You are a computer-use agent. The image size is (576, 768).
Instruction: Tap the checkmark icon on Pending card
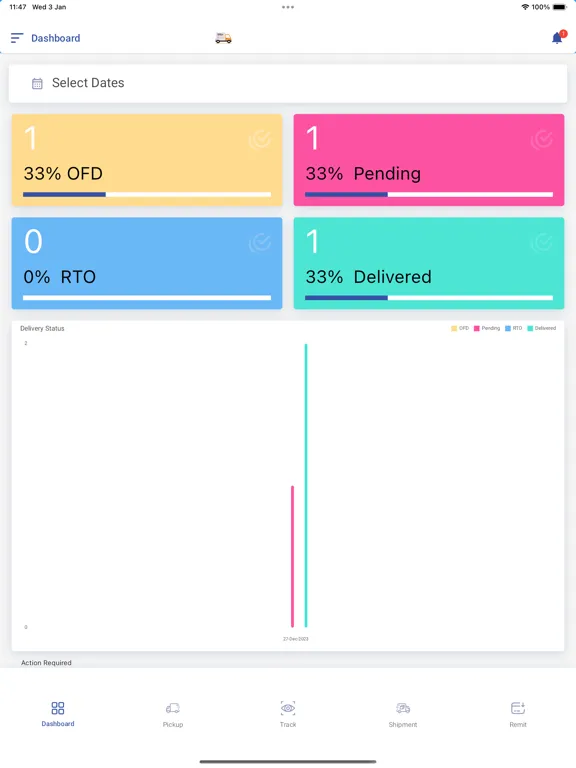542,140
